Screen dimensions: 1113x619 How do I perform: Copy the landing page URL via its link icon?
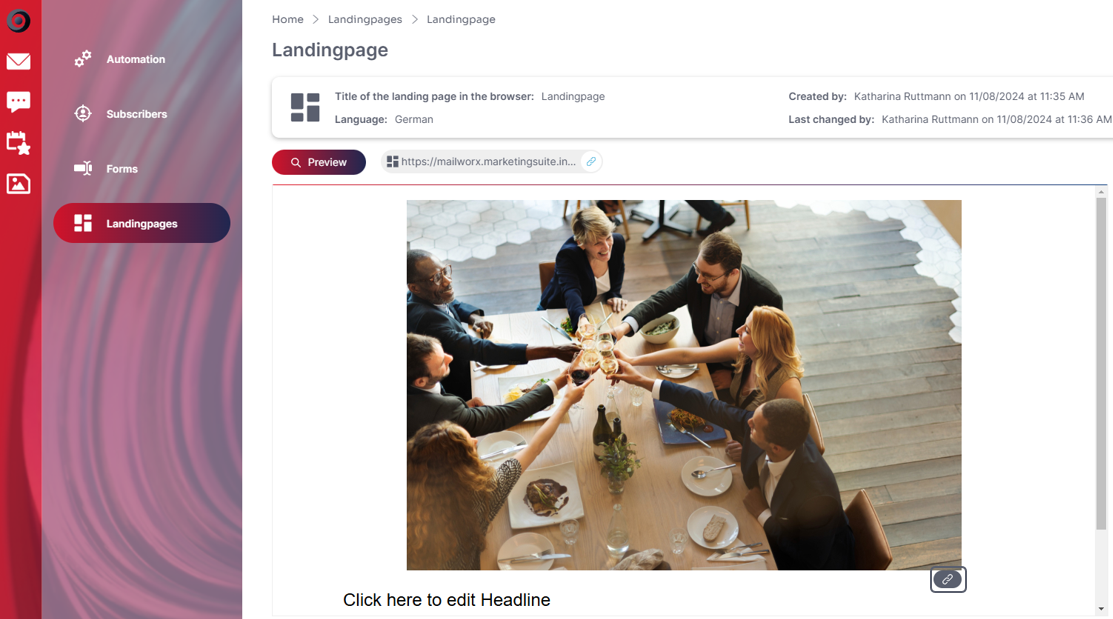tap(591, 162)
